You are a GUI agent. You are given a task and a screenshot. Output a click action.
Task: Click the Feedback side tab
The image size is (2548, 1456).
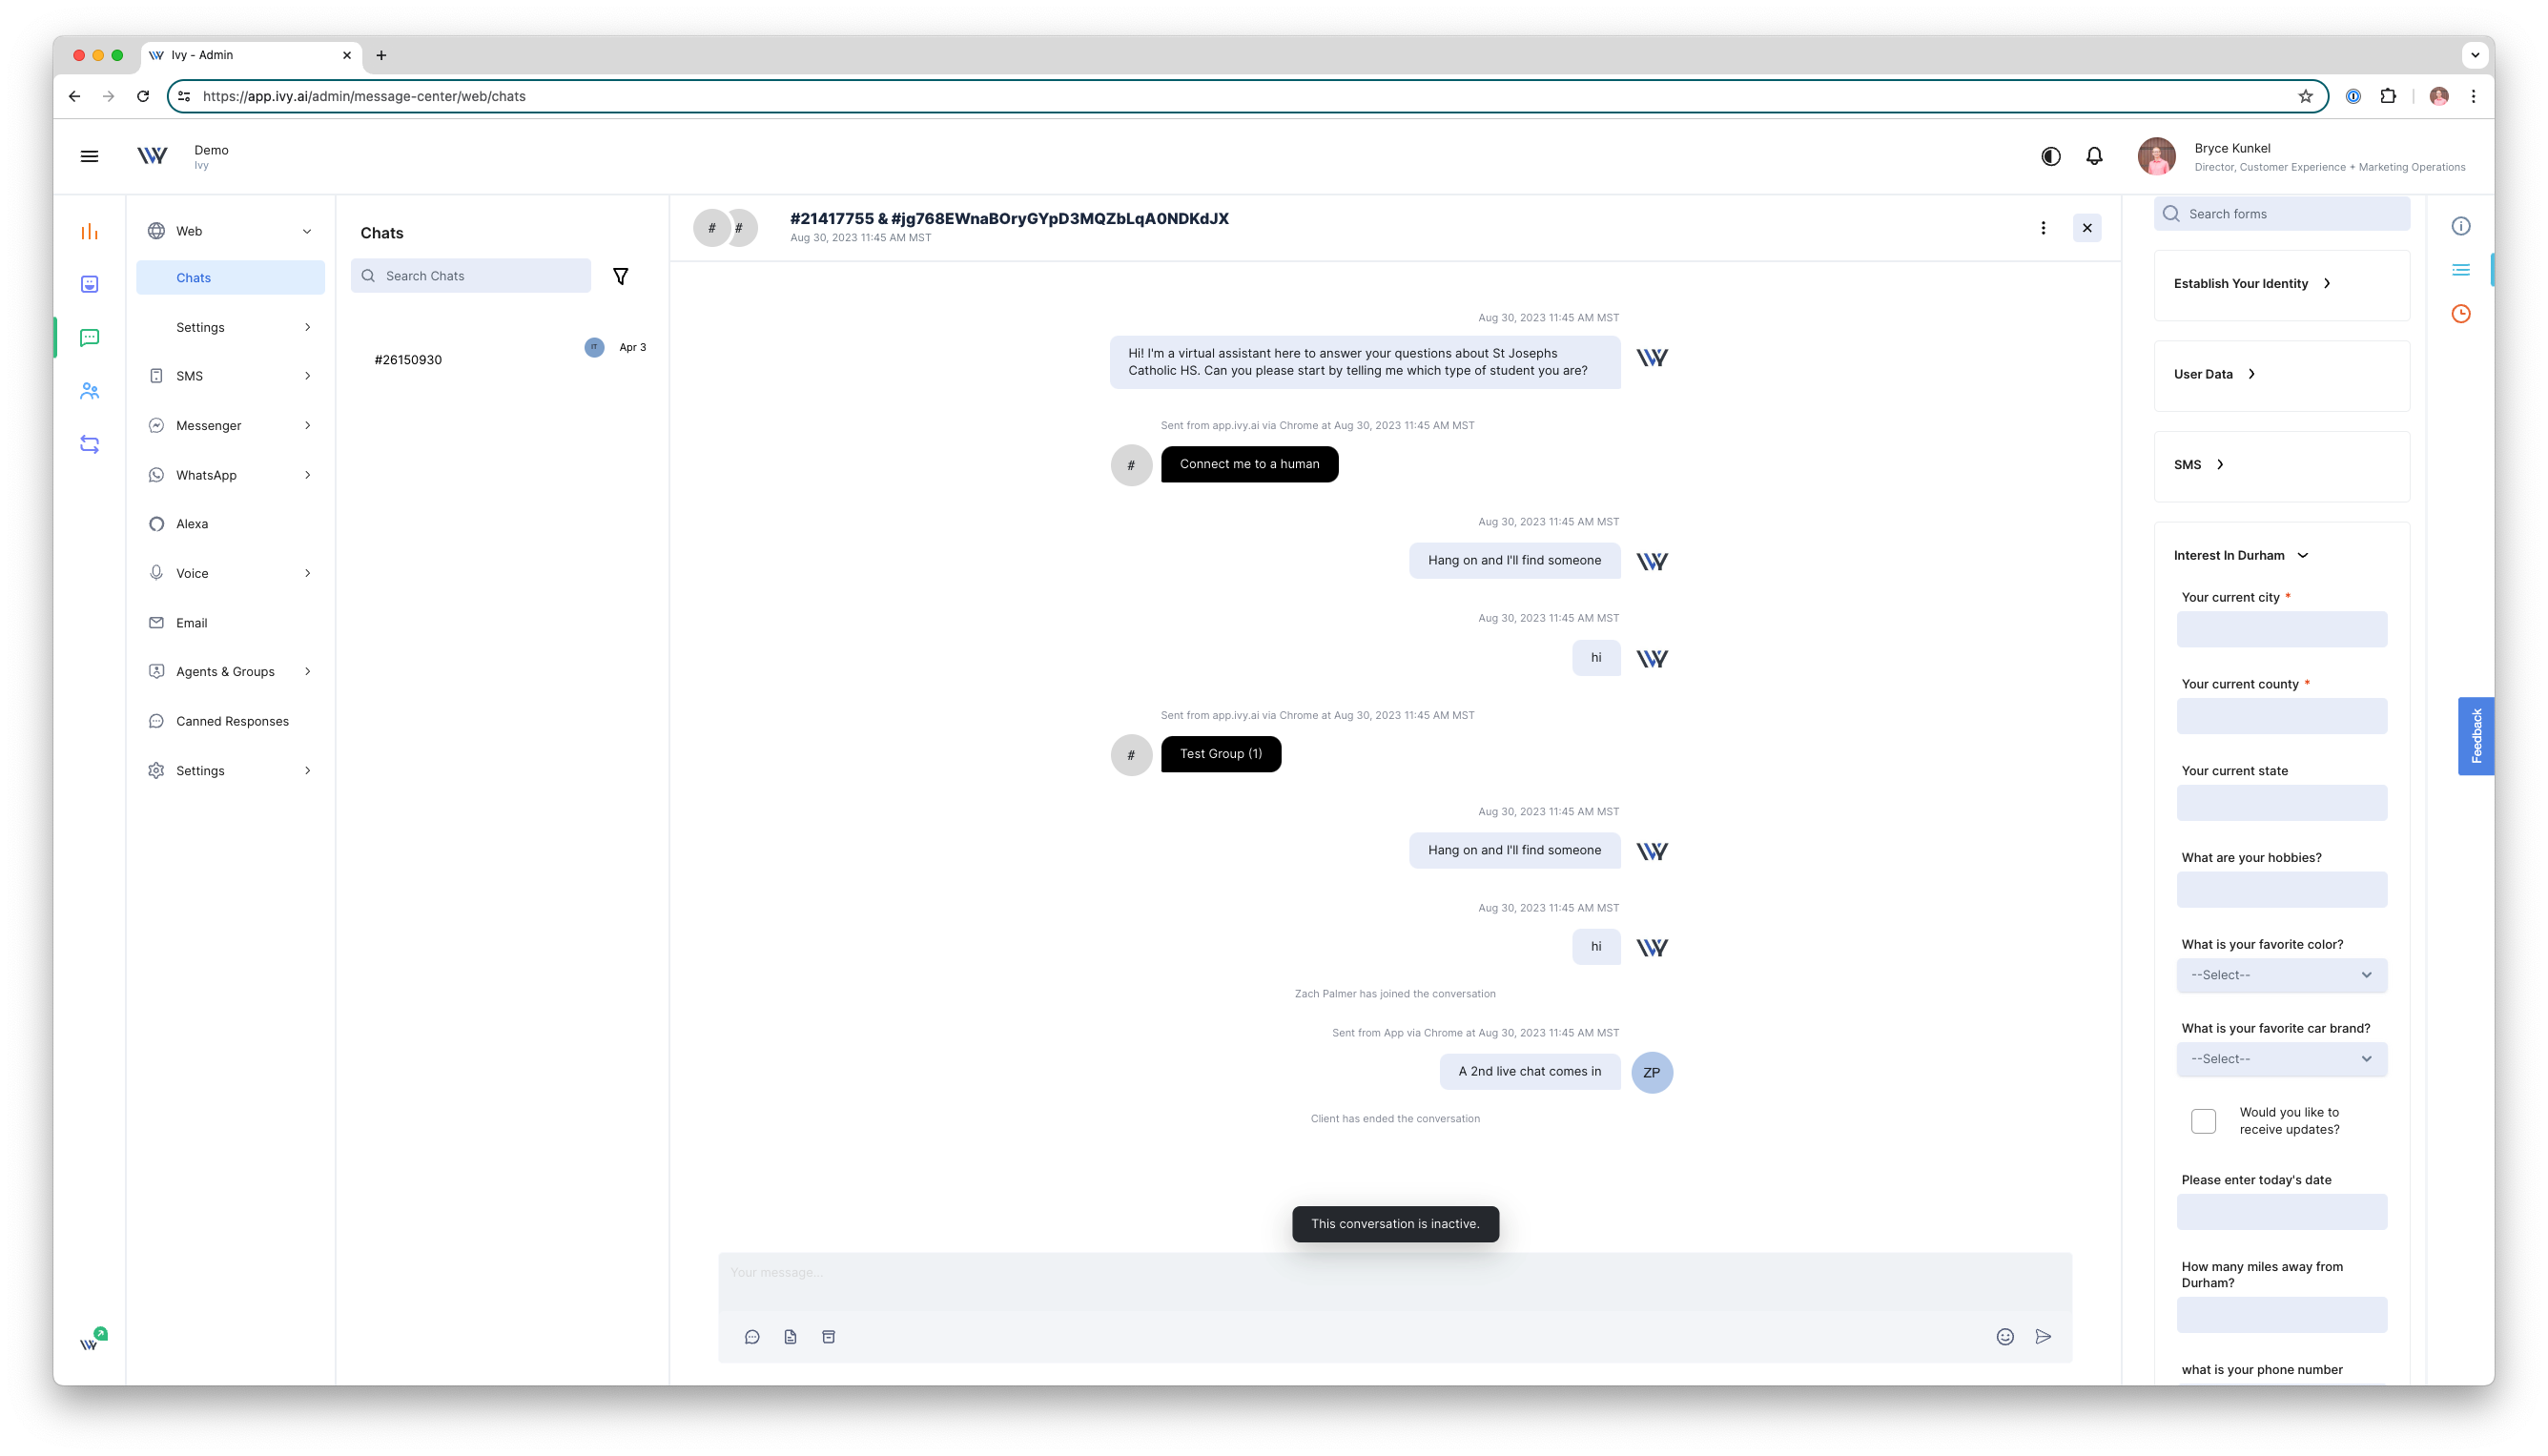[2476, 736]
